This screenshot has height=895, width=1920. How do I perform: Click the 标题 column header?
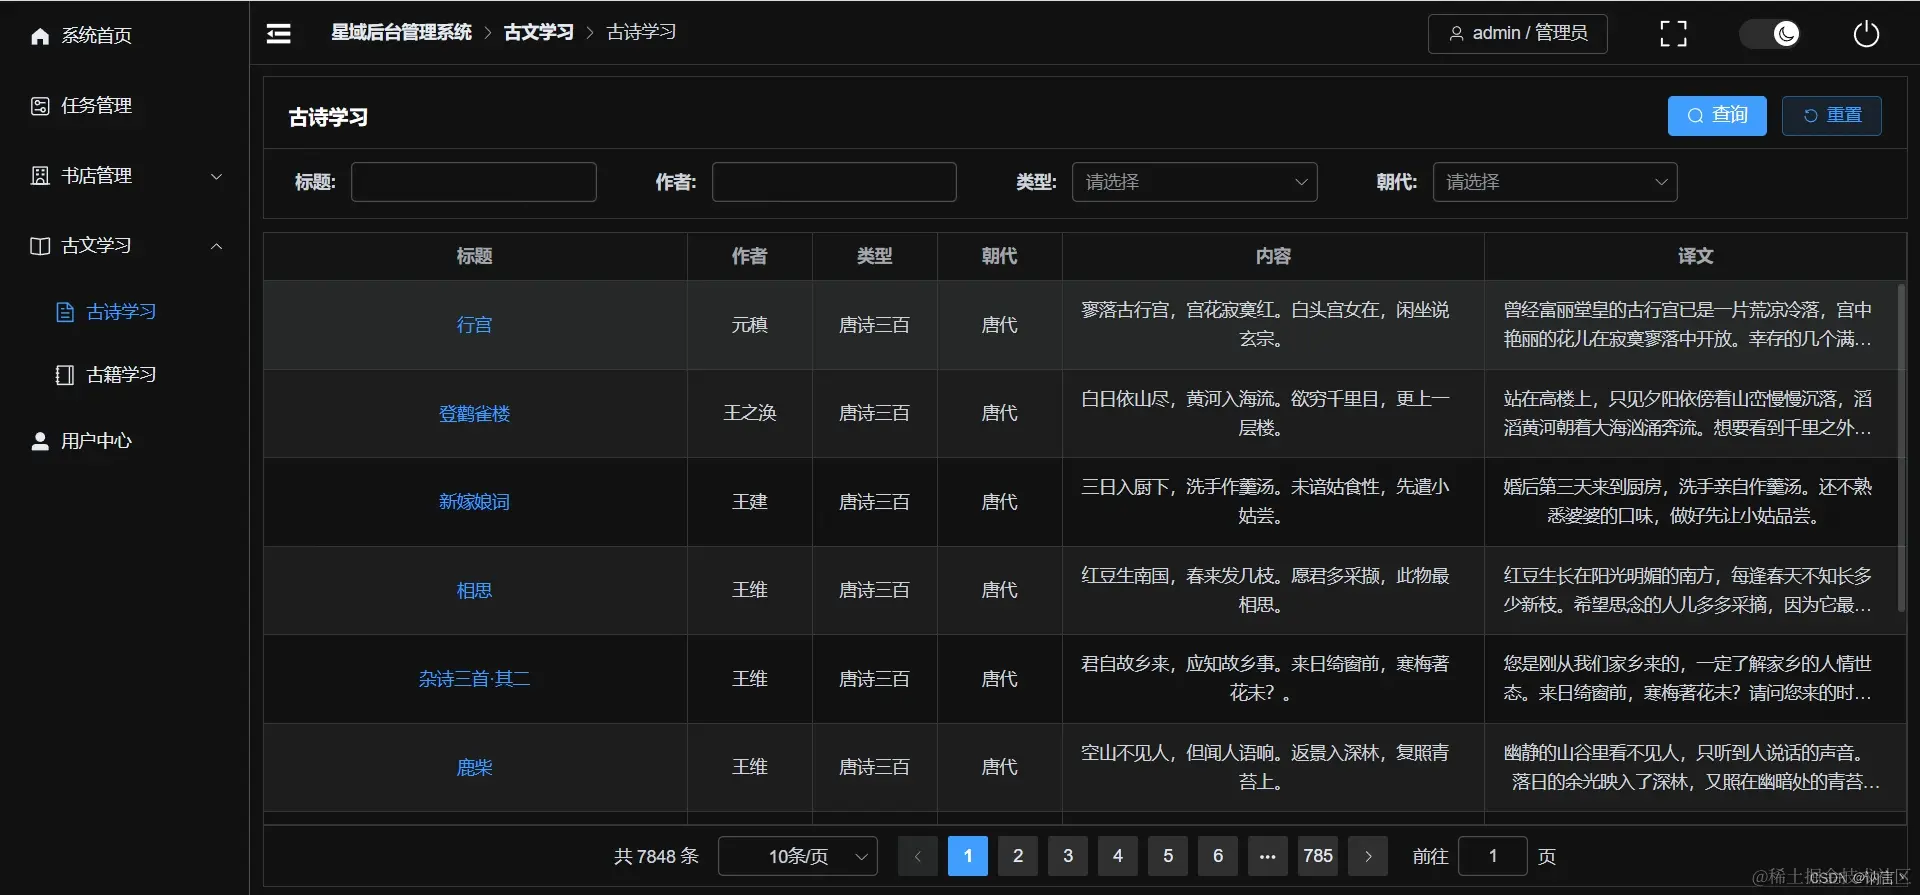point(474,256)
